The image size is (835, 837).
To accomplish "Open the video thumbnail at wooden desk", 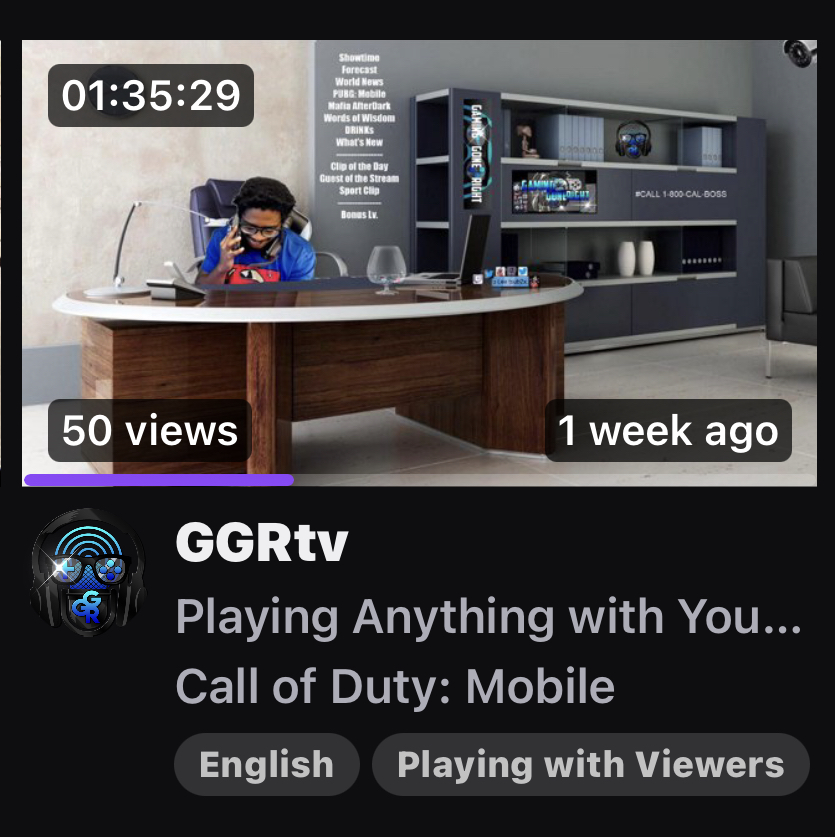I will coord(419,263).
